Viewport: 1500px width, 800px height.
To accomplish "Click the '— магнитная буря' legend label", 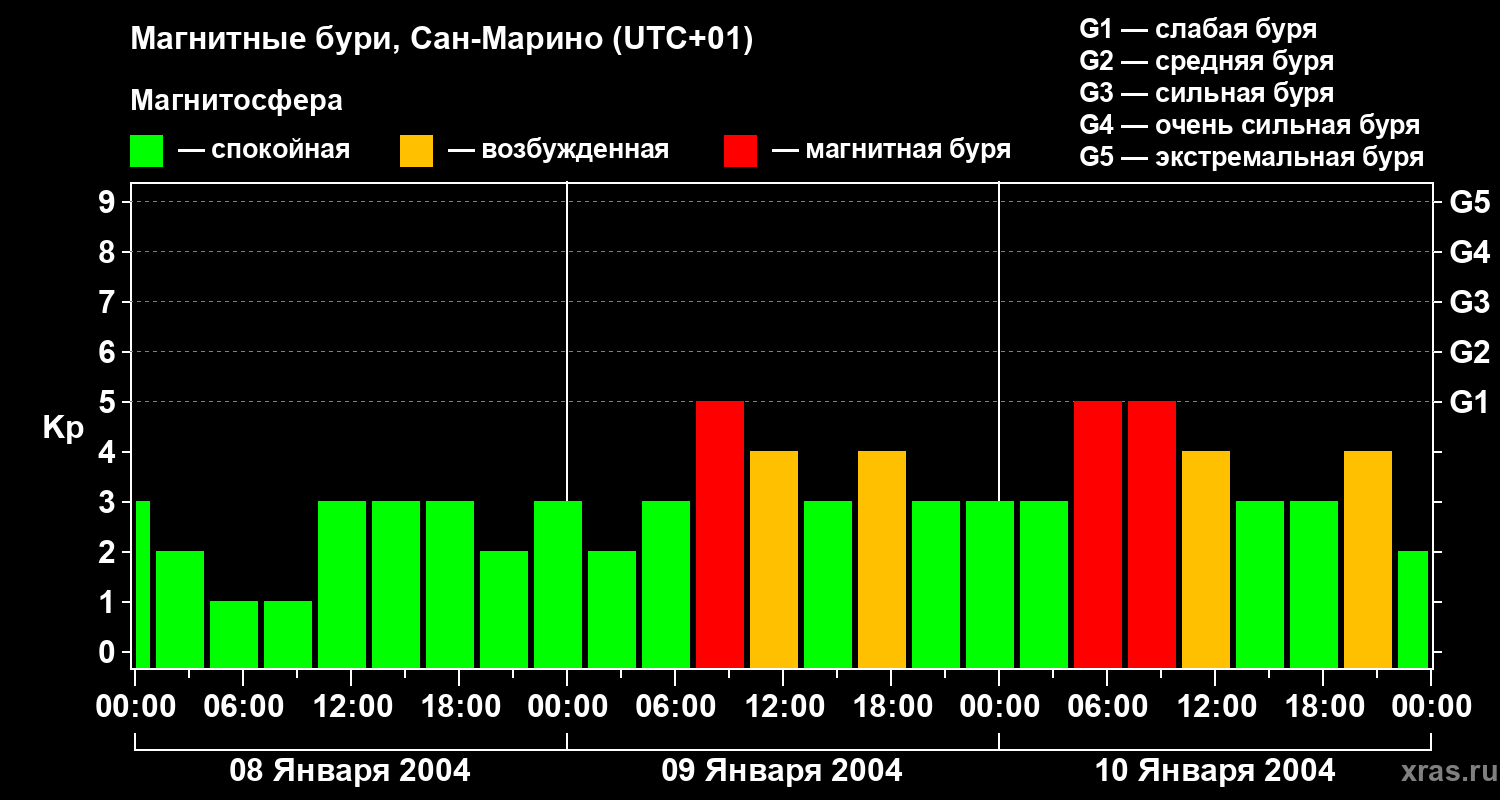I will point(891,150).
